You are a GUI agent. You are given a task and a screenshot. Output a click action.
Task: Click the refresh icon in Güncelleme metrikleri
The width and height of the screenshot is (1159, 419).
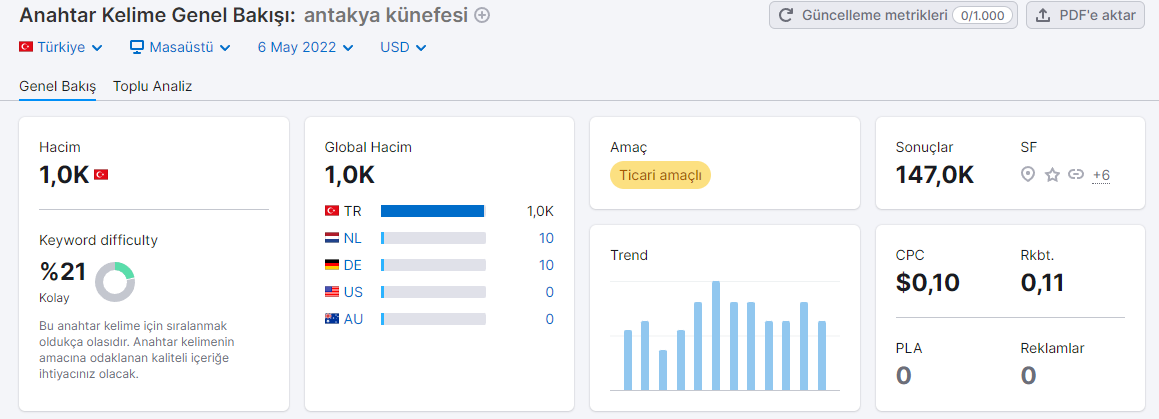(786, 15)
